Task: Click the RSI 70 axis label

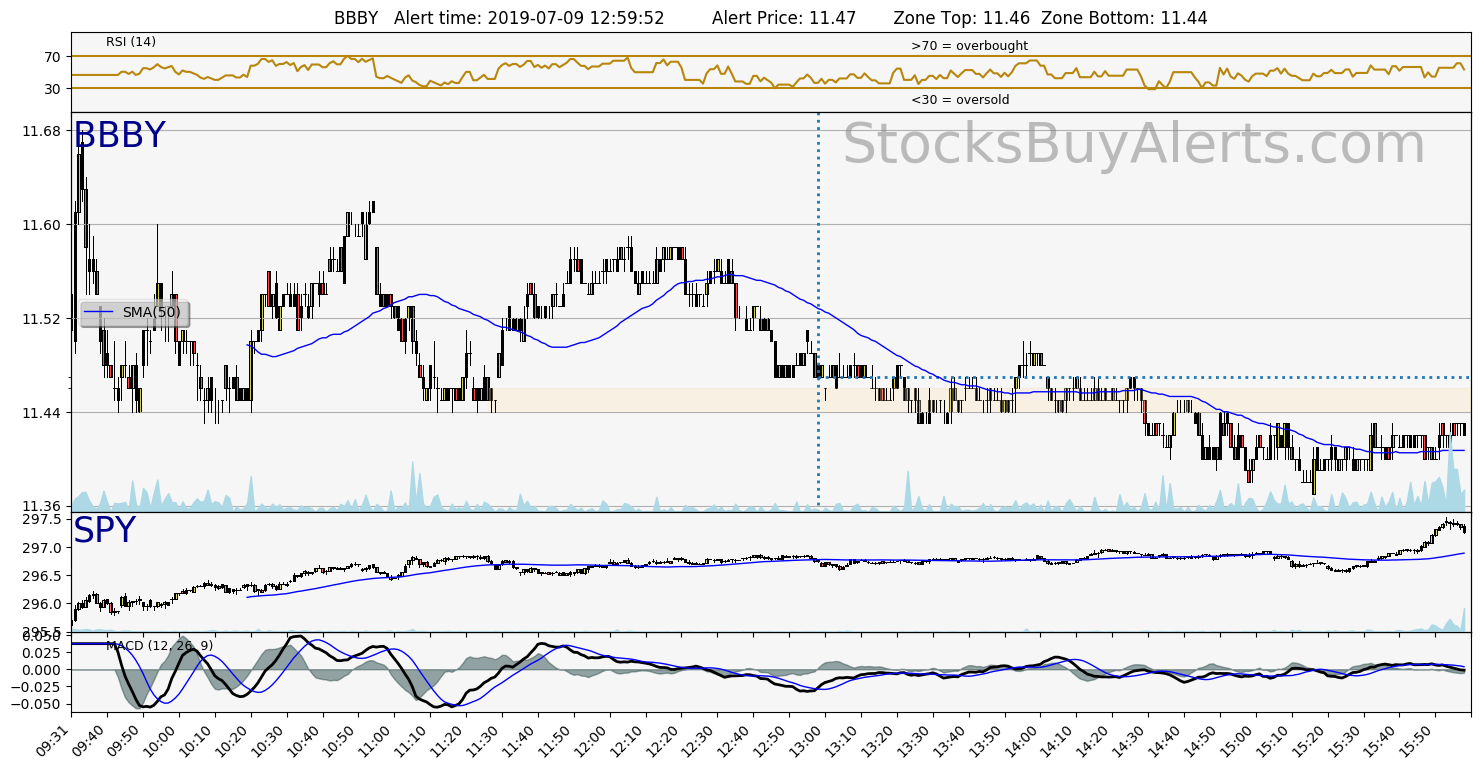Action: pyautogui.click(x=52, y=57)
